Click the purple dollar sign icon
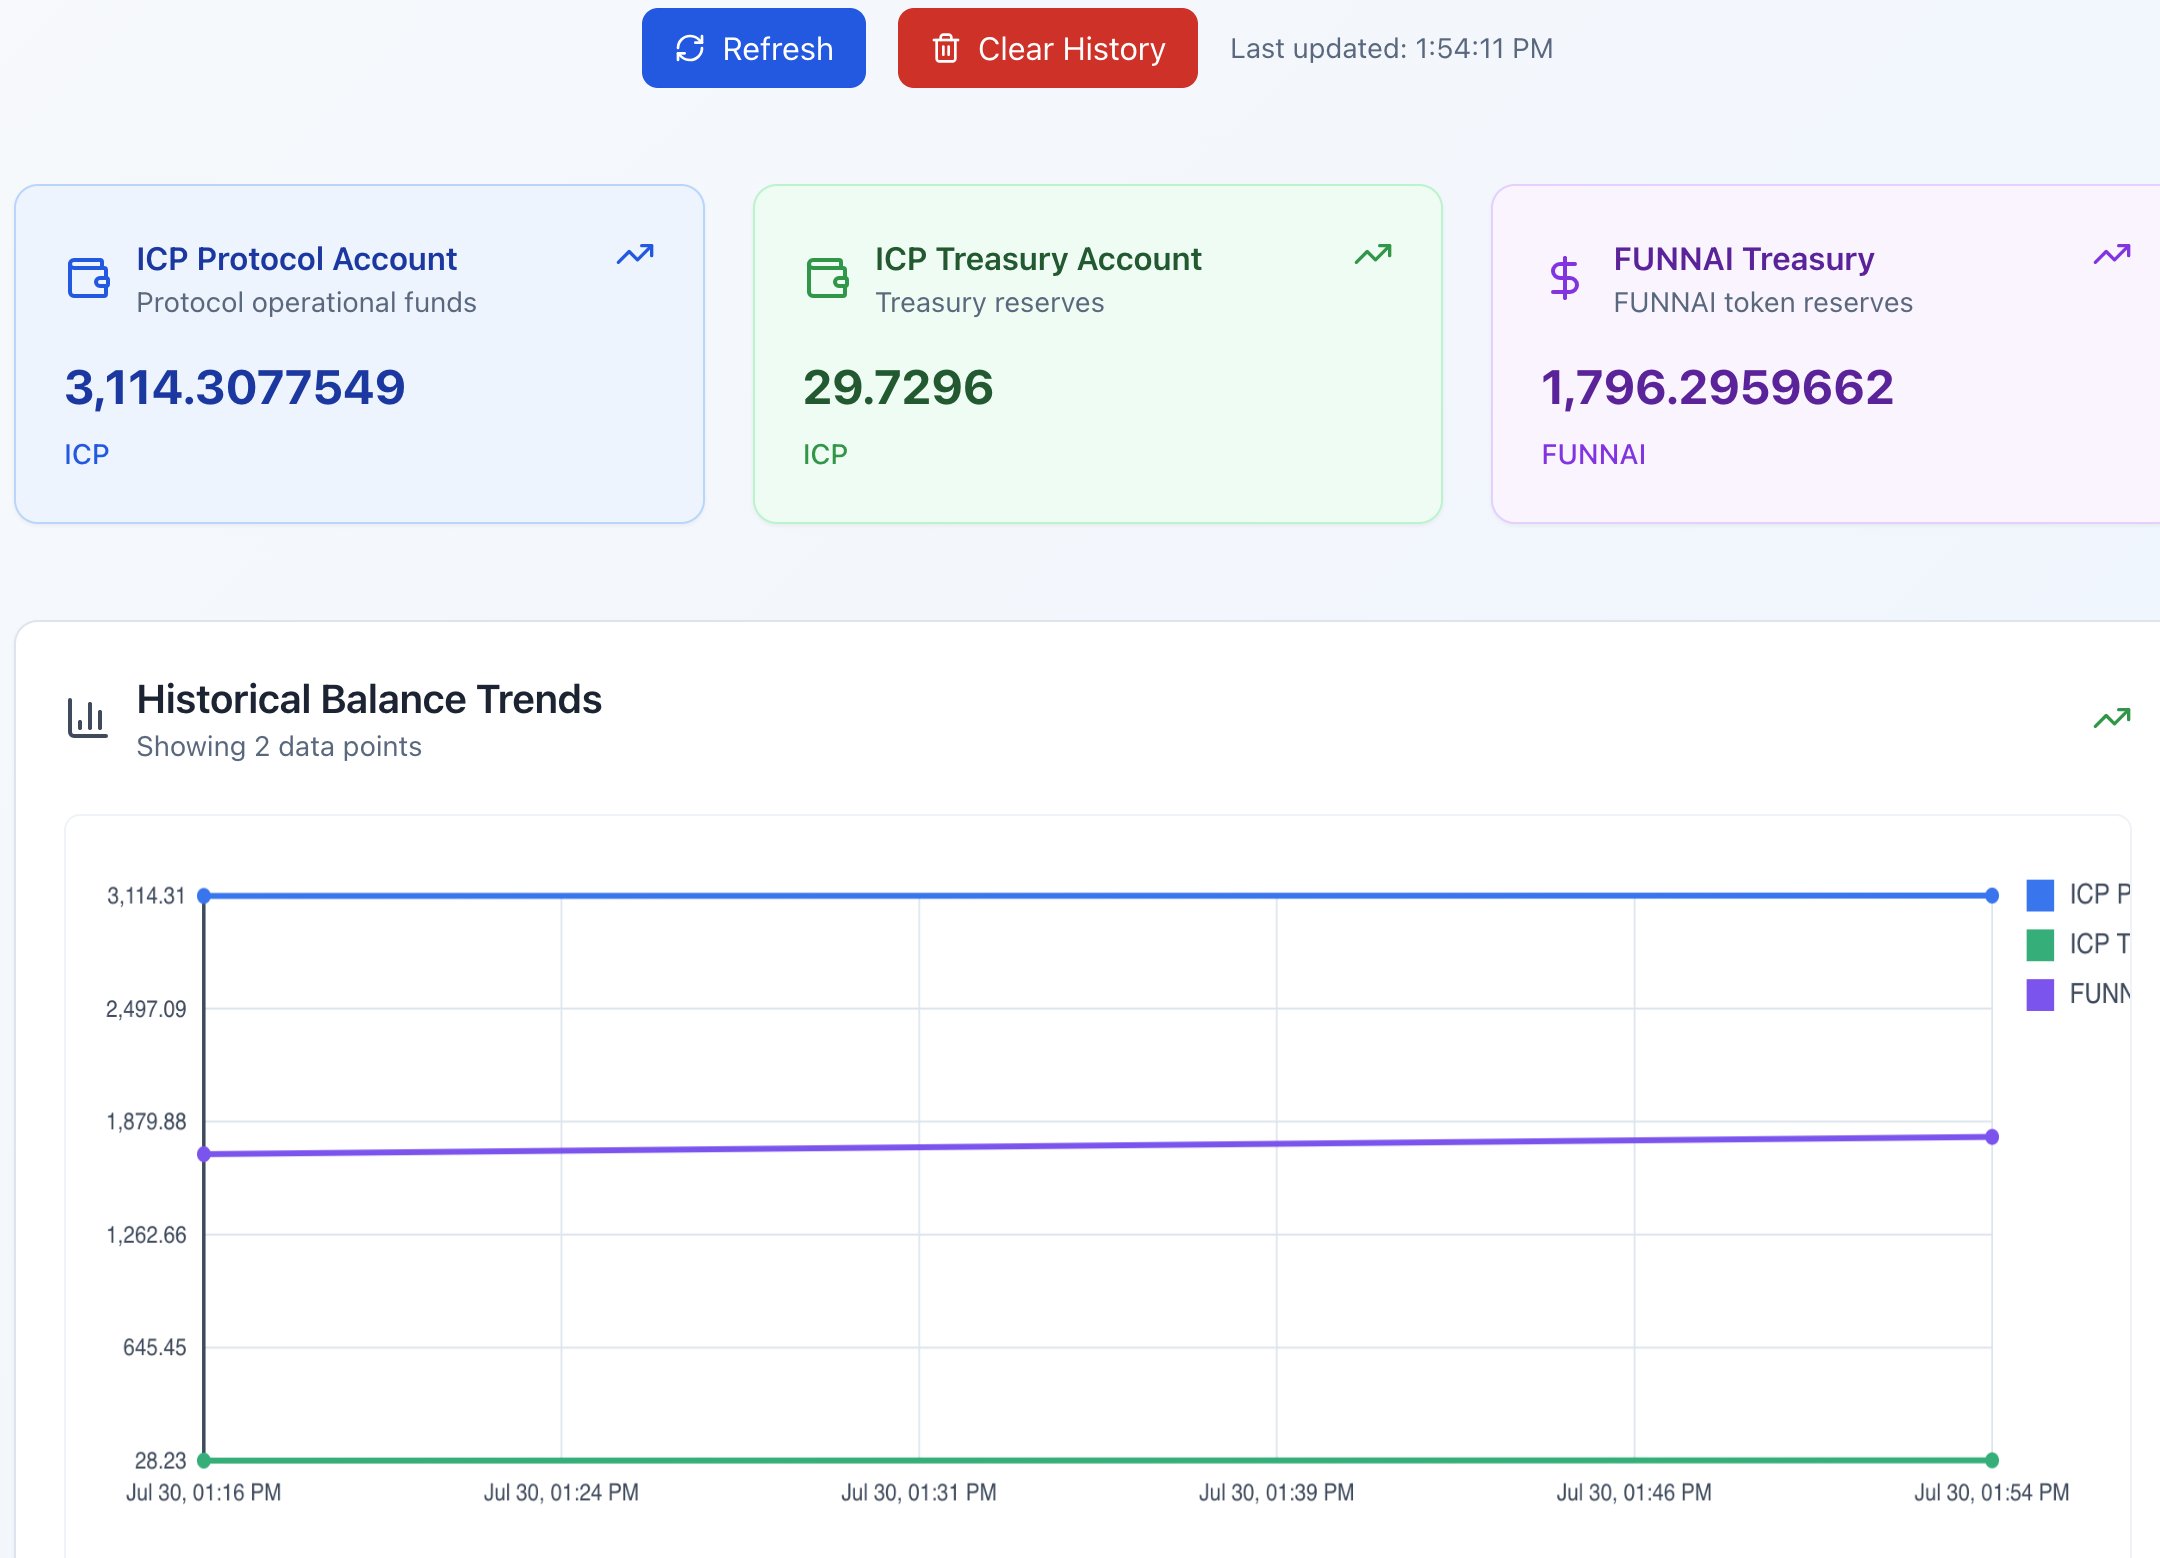2160x1558 pixels. pyautogui.click(x=1564, y=278)
